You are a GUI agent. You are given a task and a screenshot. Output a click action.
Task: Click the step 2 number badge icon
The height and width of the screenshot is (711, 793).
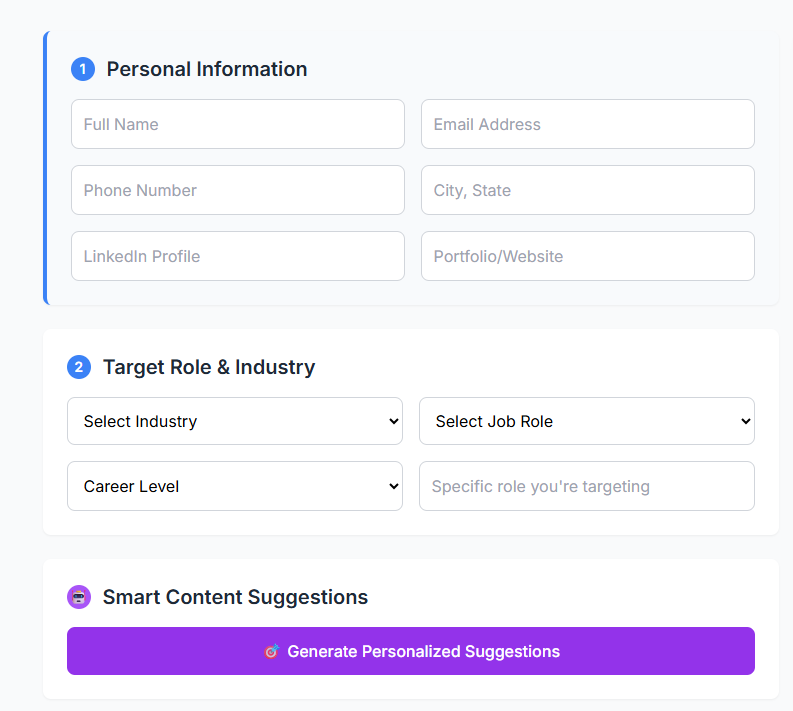[x=79, y=367]
